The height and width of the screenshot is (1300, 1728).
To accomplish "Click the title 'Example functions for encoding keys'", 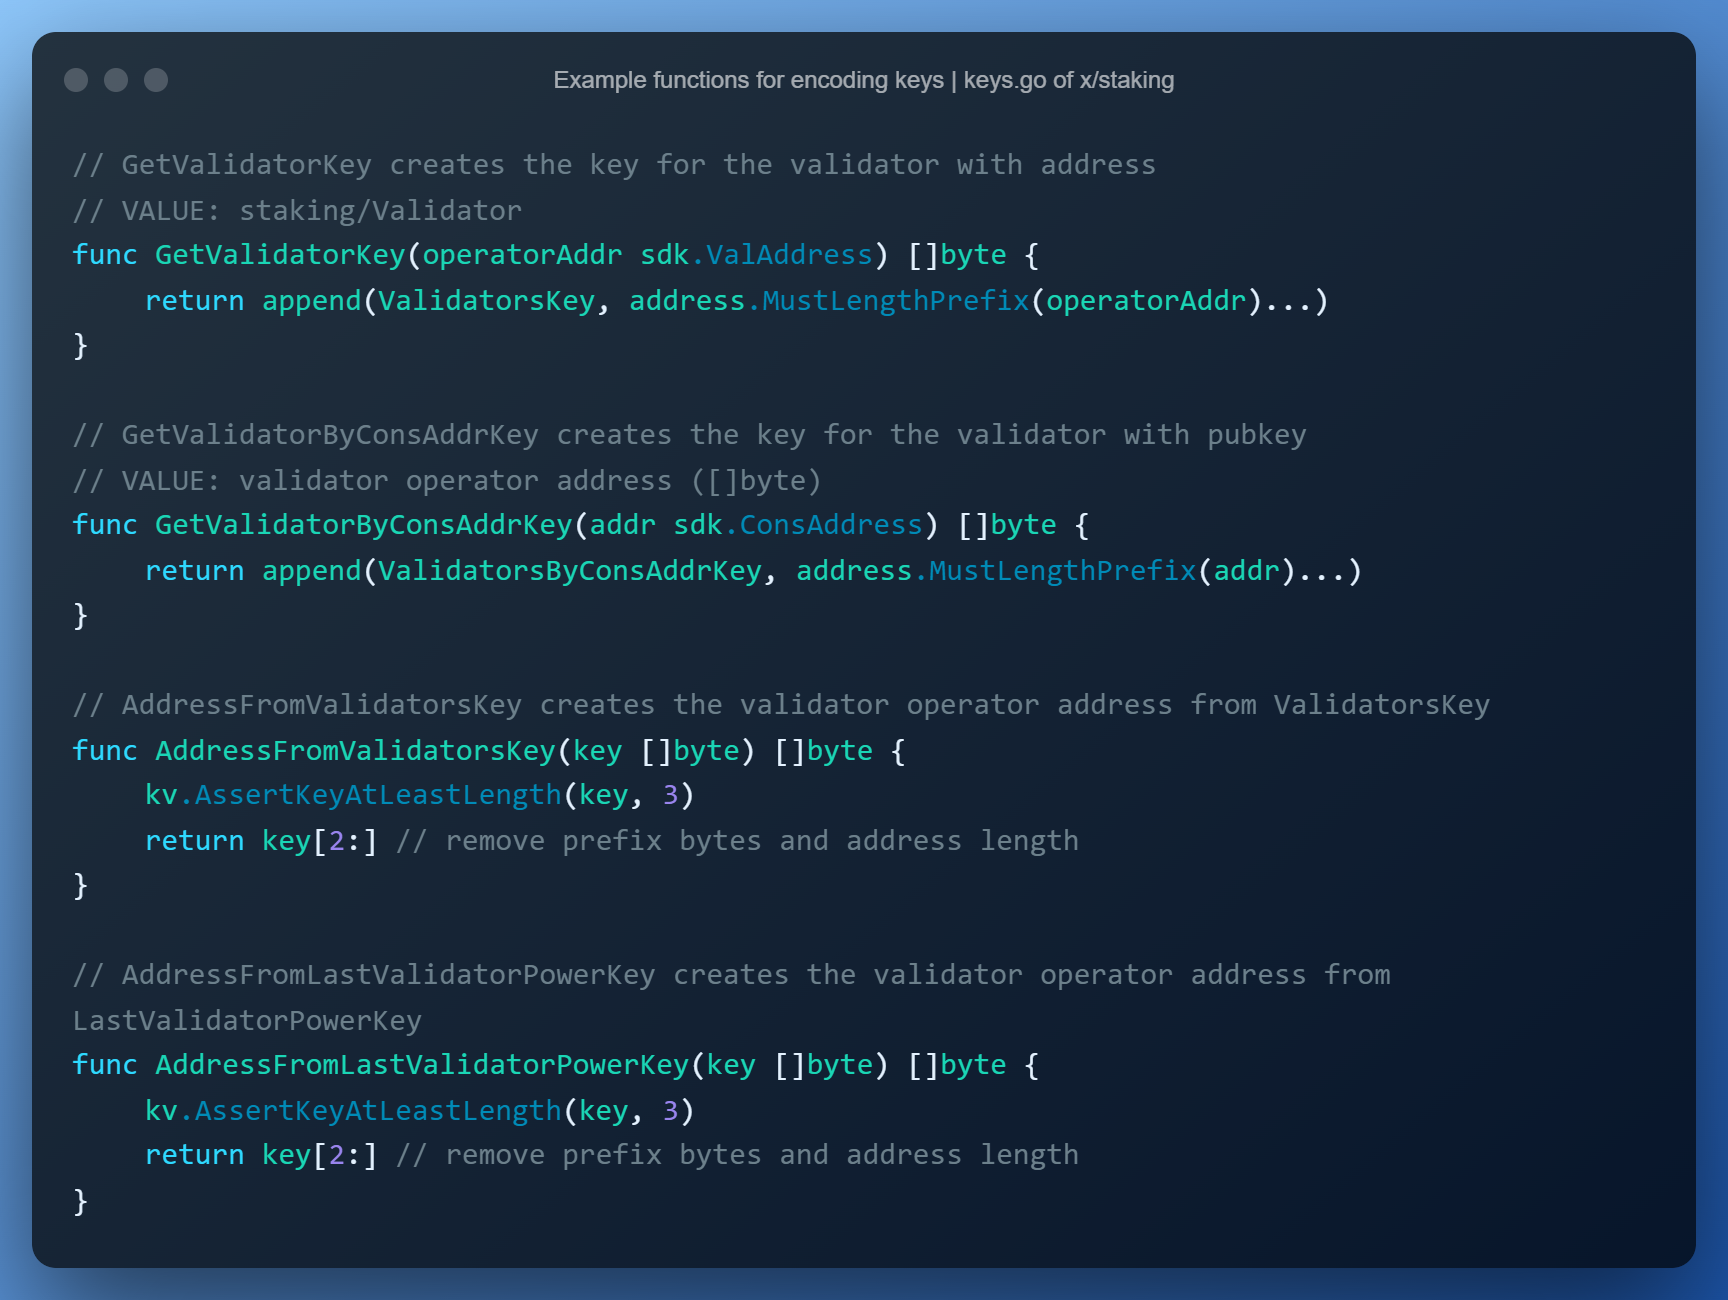I will coord(748,80).
